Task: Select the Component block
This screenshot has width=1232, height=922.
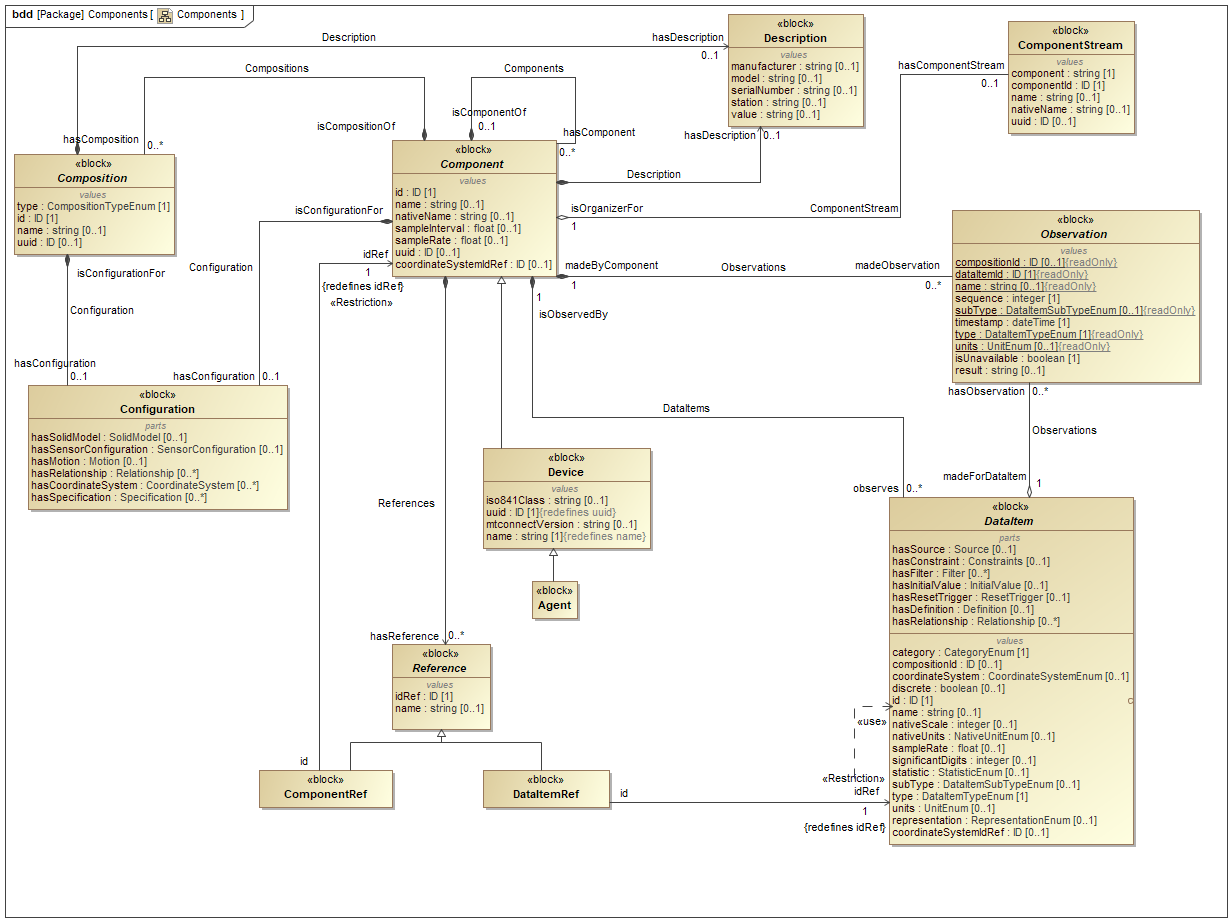Action: tap(472, 163)
